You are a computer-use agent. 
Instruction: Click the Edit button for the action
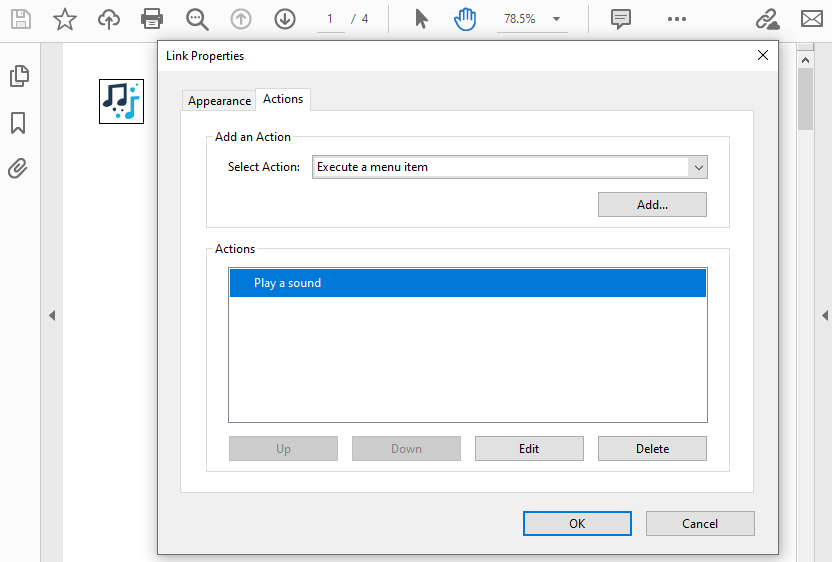click(x=529, y=449)
